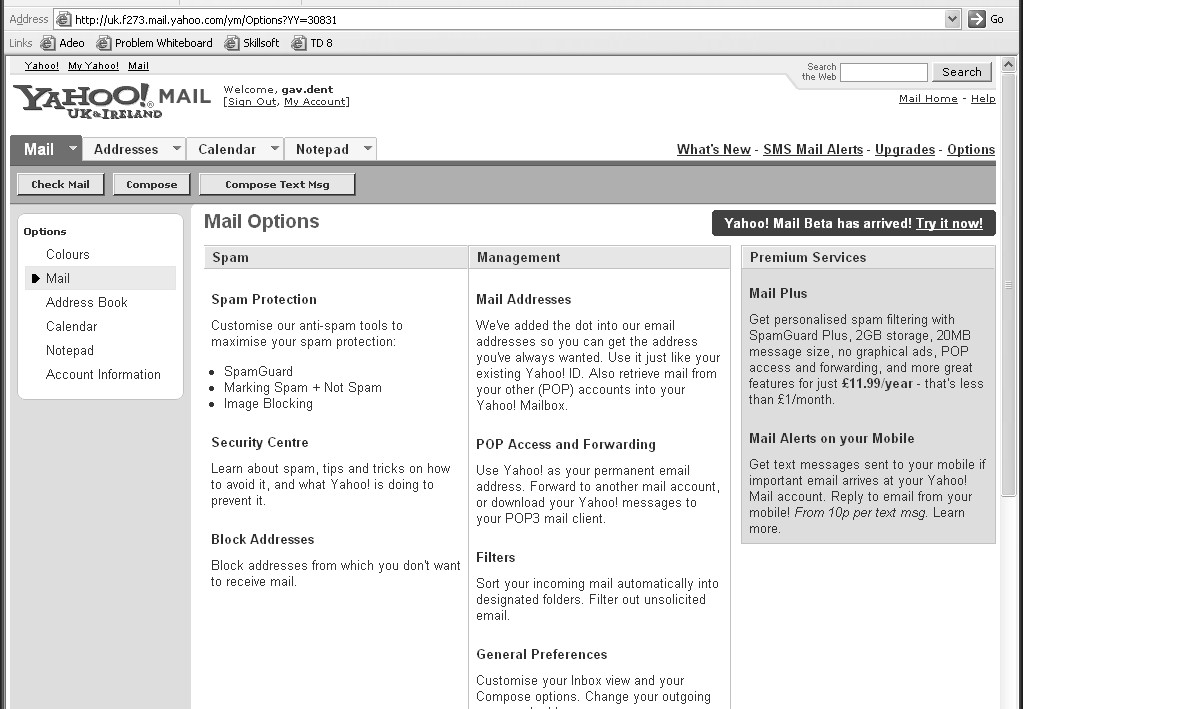Expand the Mail tab dropdown arrow
The height and width of the screenshot is (709, 1181).
click(x=73, y=148)
